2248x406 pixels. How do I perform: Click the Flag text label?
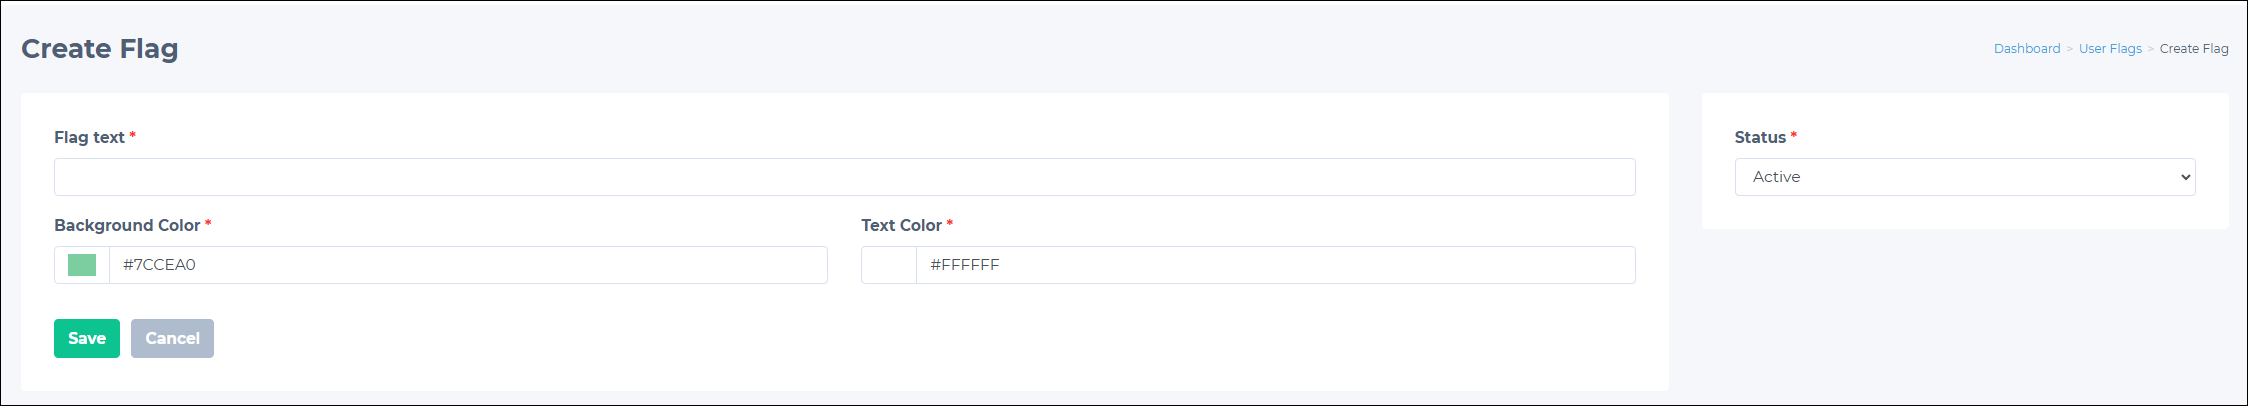(89, 137)
